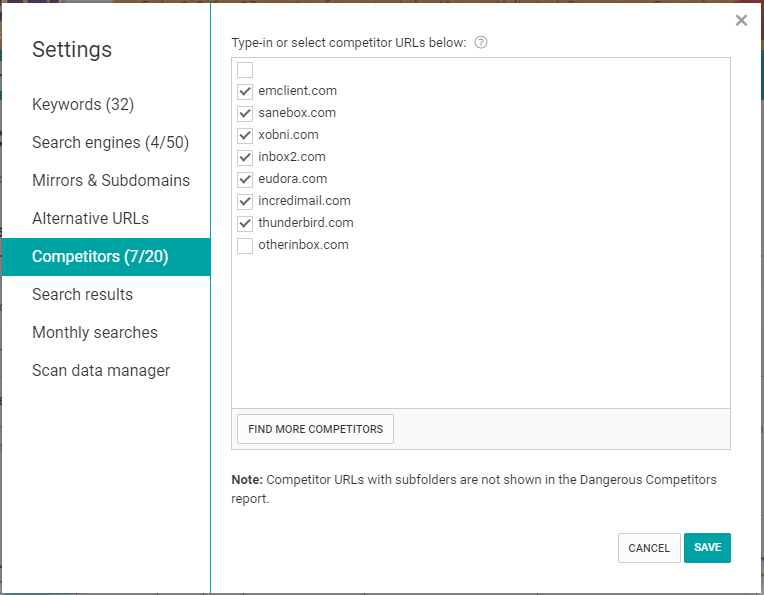
Task: Tick the empty top row checkbox
Action: (x=245, y=70)
